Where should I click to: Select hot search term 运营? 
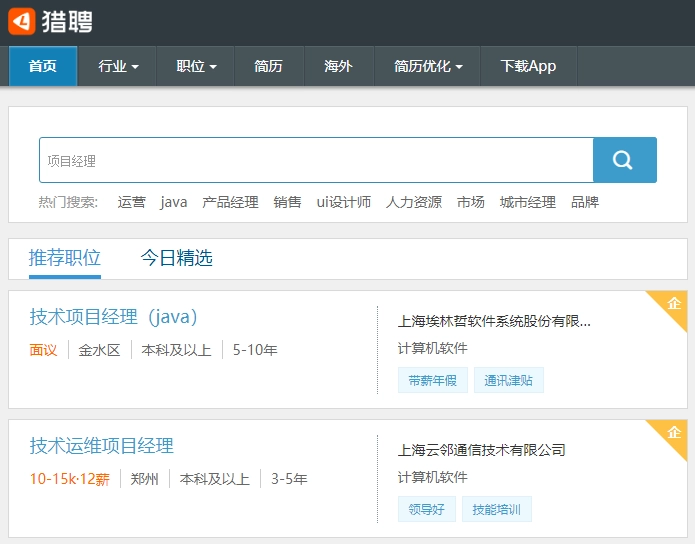[131, 202]
